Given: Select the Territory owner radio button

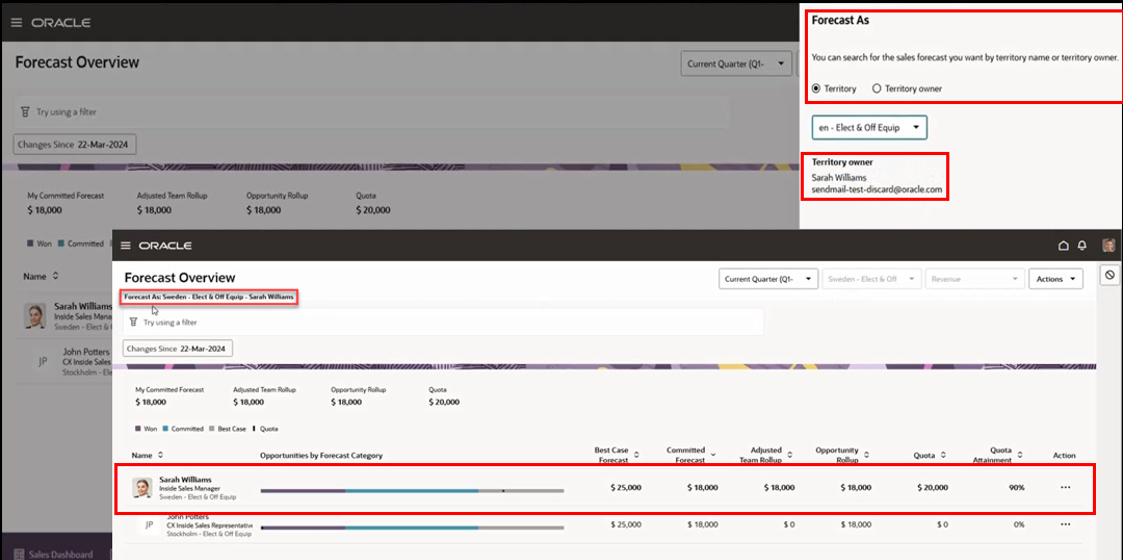Looking at the screenshot, I should coord(876,89).
